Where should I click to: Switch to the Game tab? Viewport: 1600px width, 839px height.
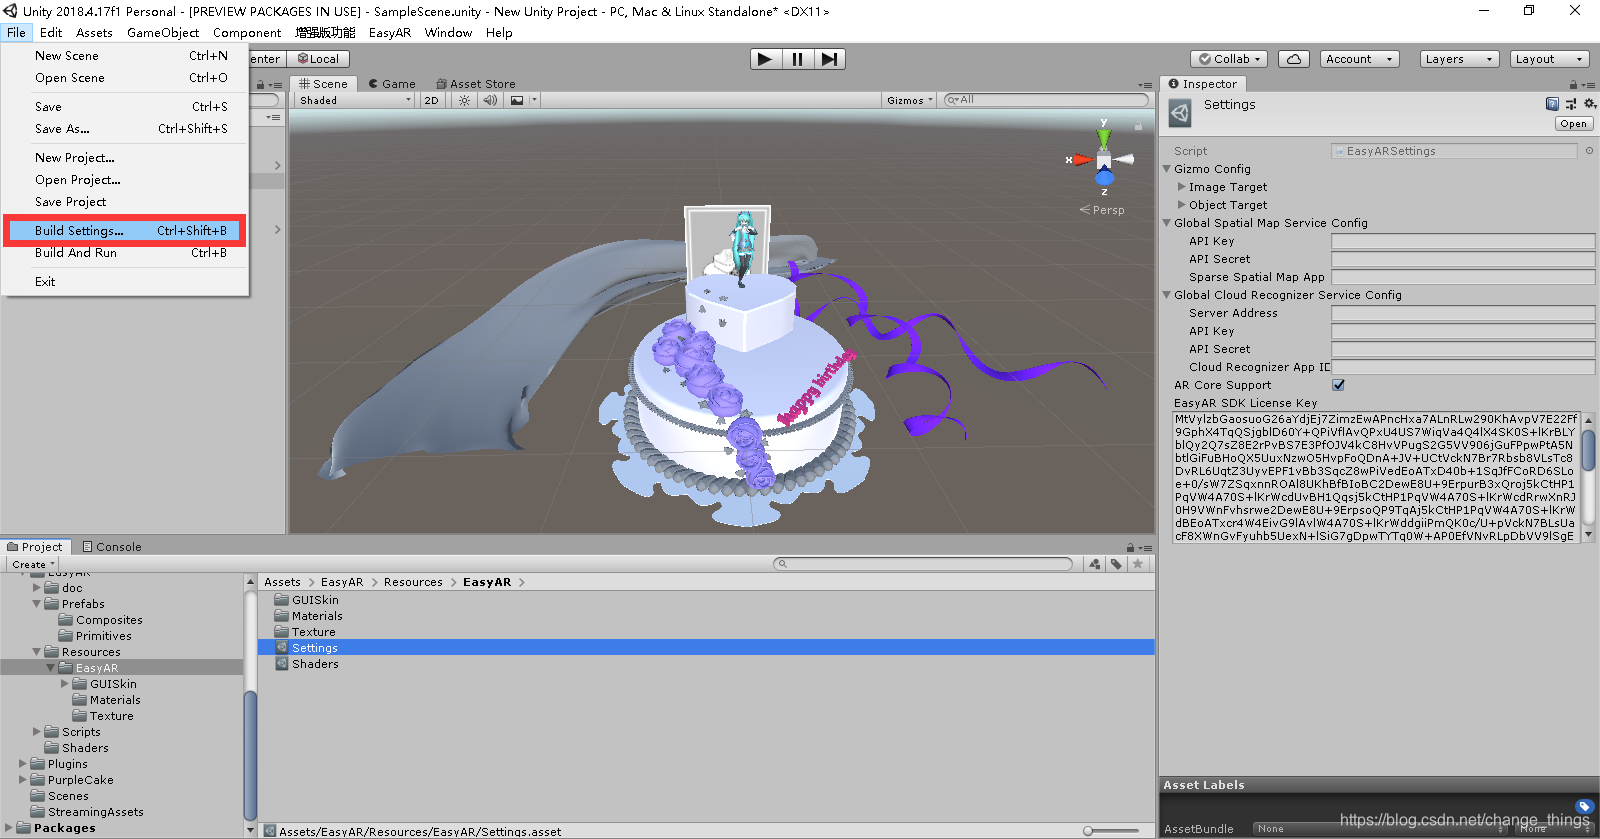[x=391, y=84]
